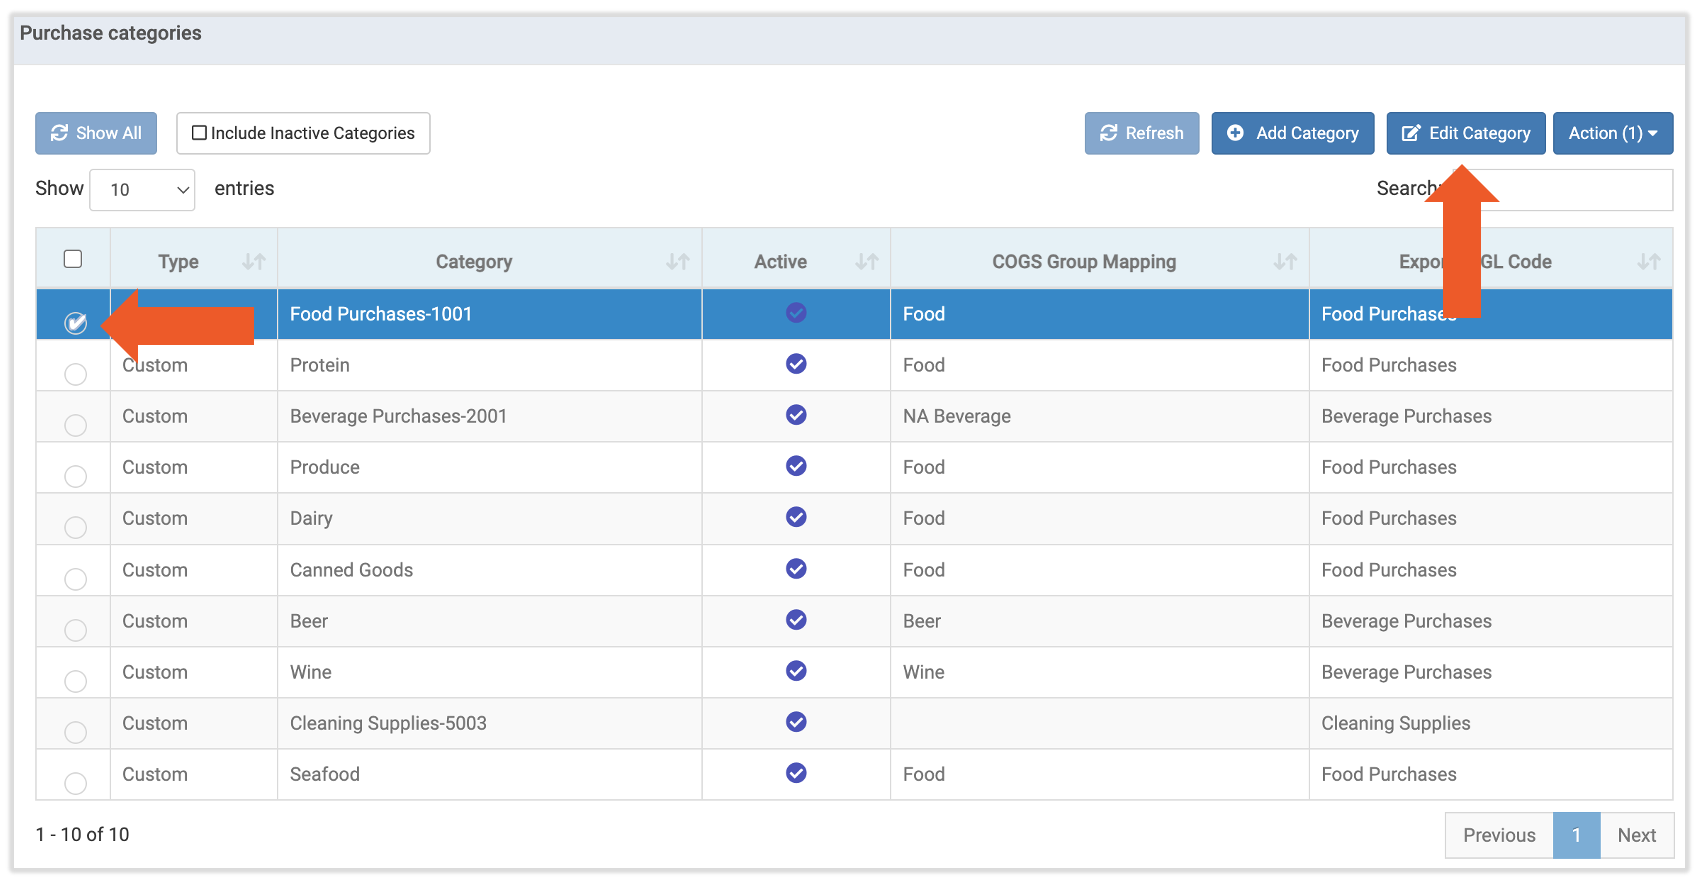Go to the Next page
Screen dimensions: 1698x882
click(x=1636, y=835)
